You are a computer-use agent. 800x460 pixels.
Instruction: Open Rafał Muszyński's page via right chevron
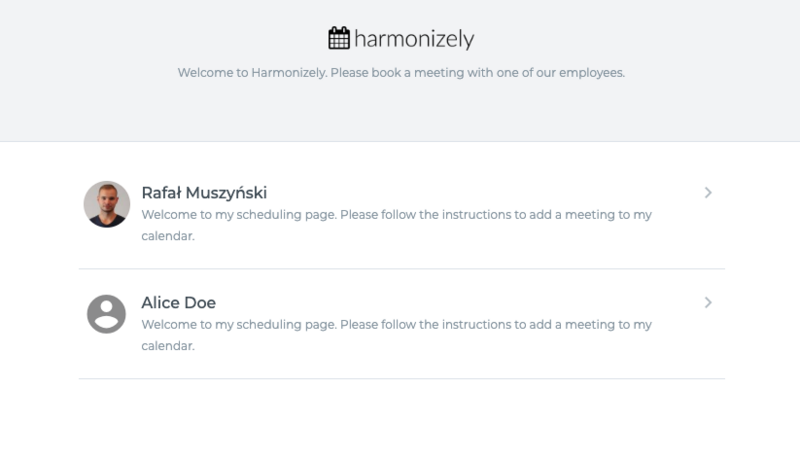point(708,192)
